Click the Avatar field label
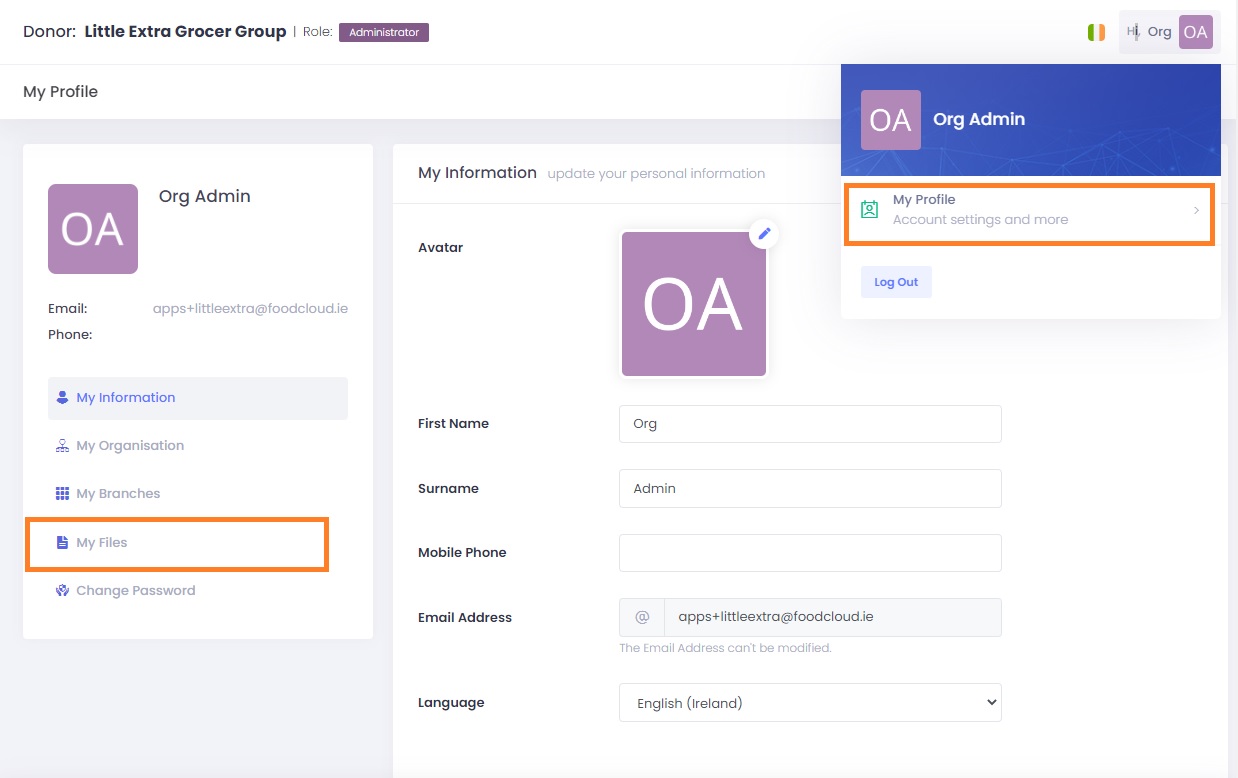Image resolution: width=1238 pixels, height=778 pixels. point(441,247)
